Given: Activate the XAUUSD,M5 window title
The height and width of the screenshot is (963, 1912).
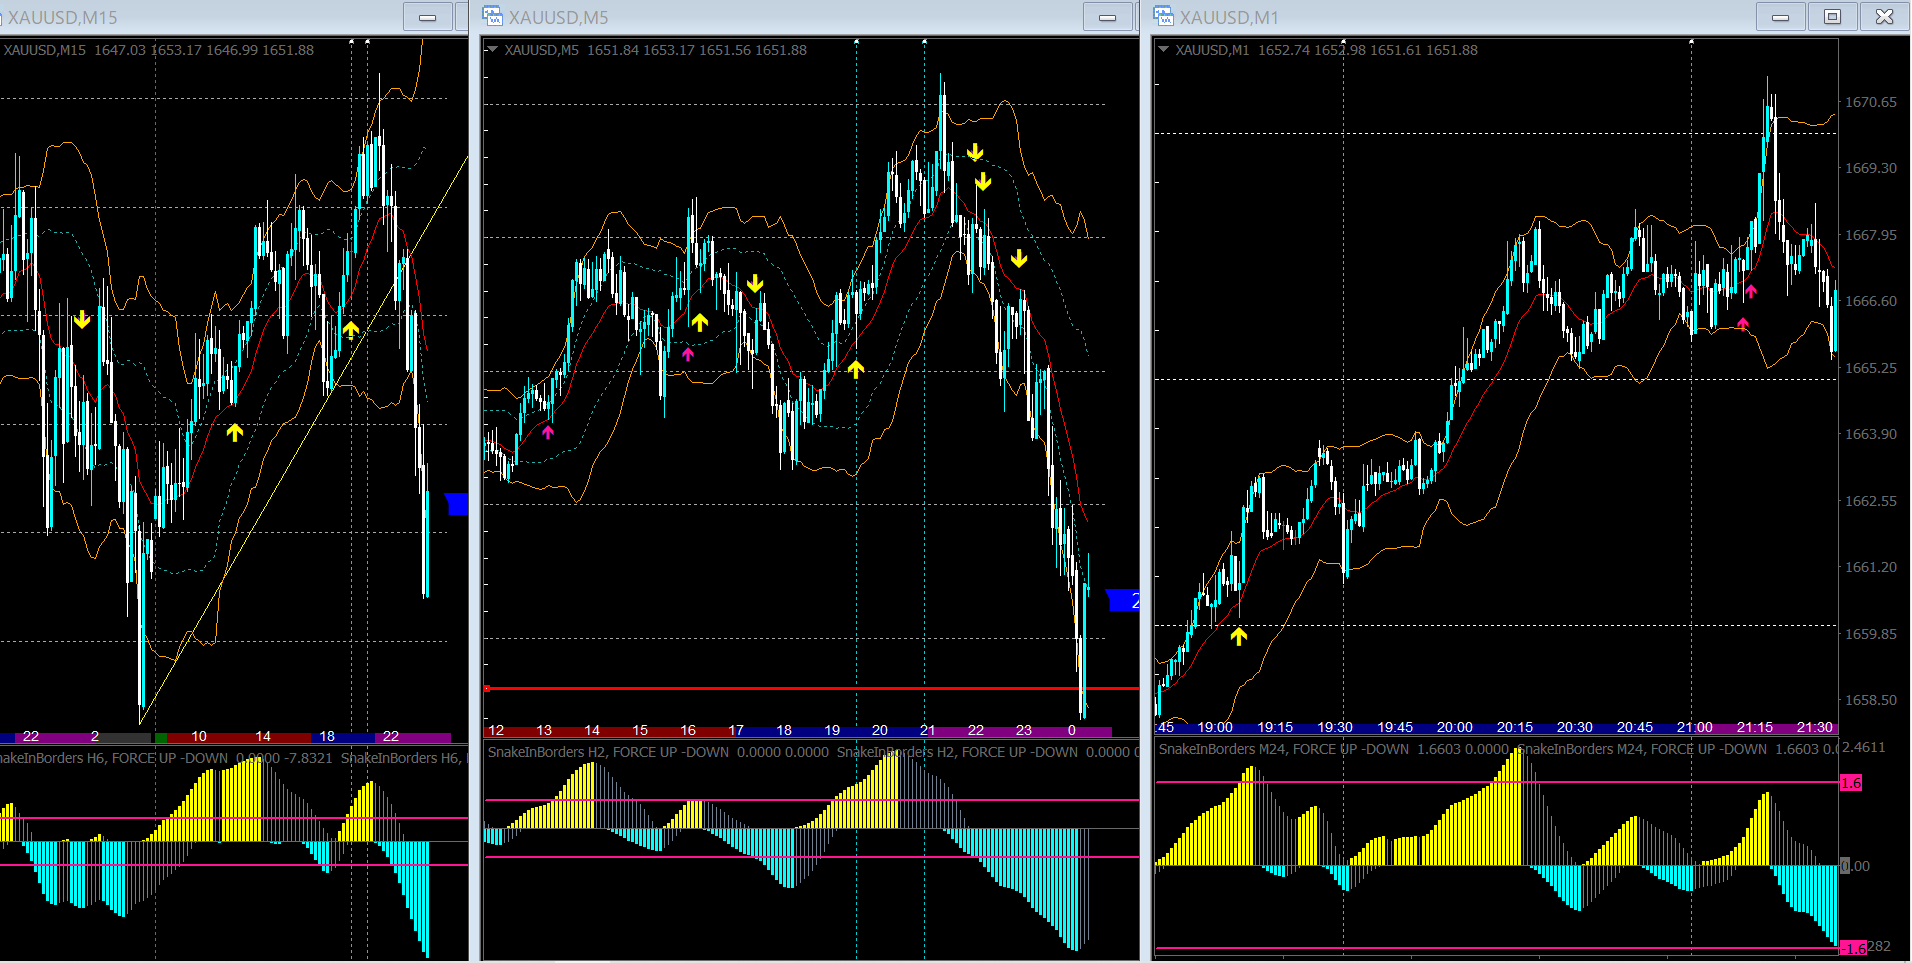Looking at the screenshot, I should coord(558,17).
